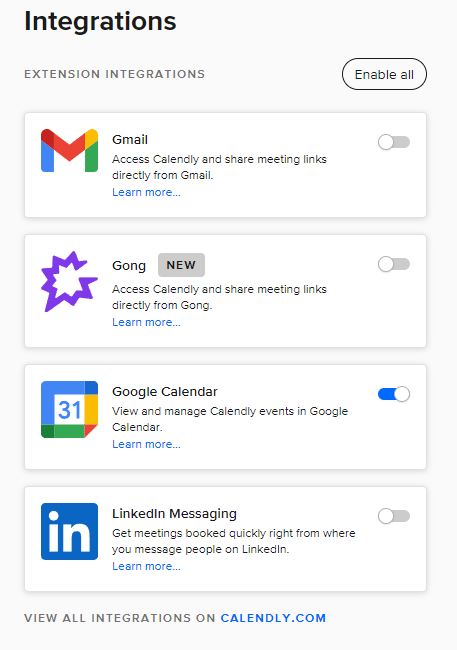Viewport: 457px width, 650px height.
Task: Click the Gong integration name
Action: [x=129, y=266]
